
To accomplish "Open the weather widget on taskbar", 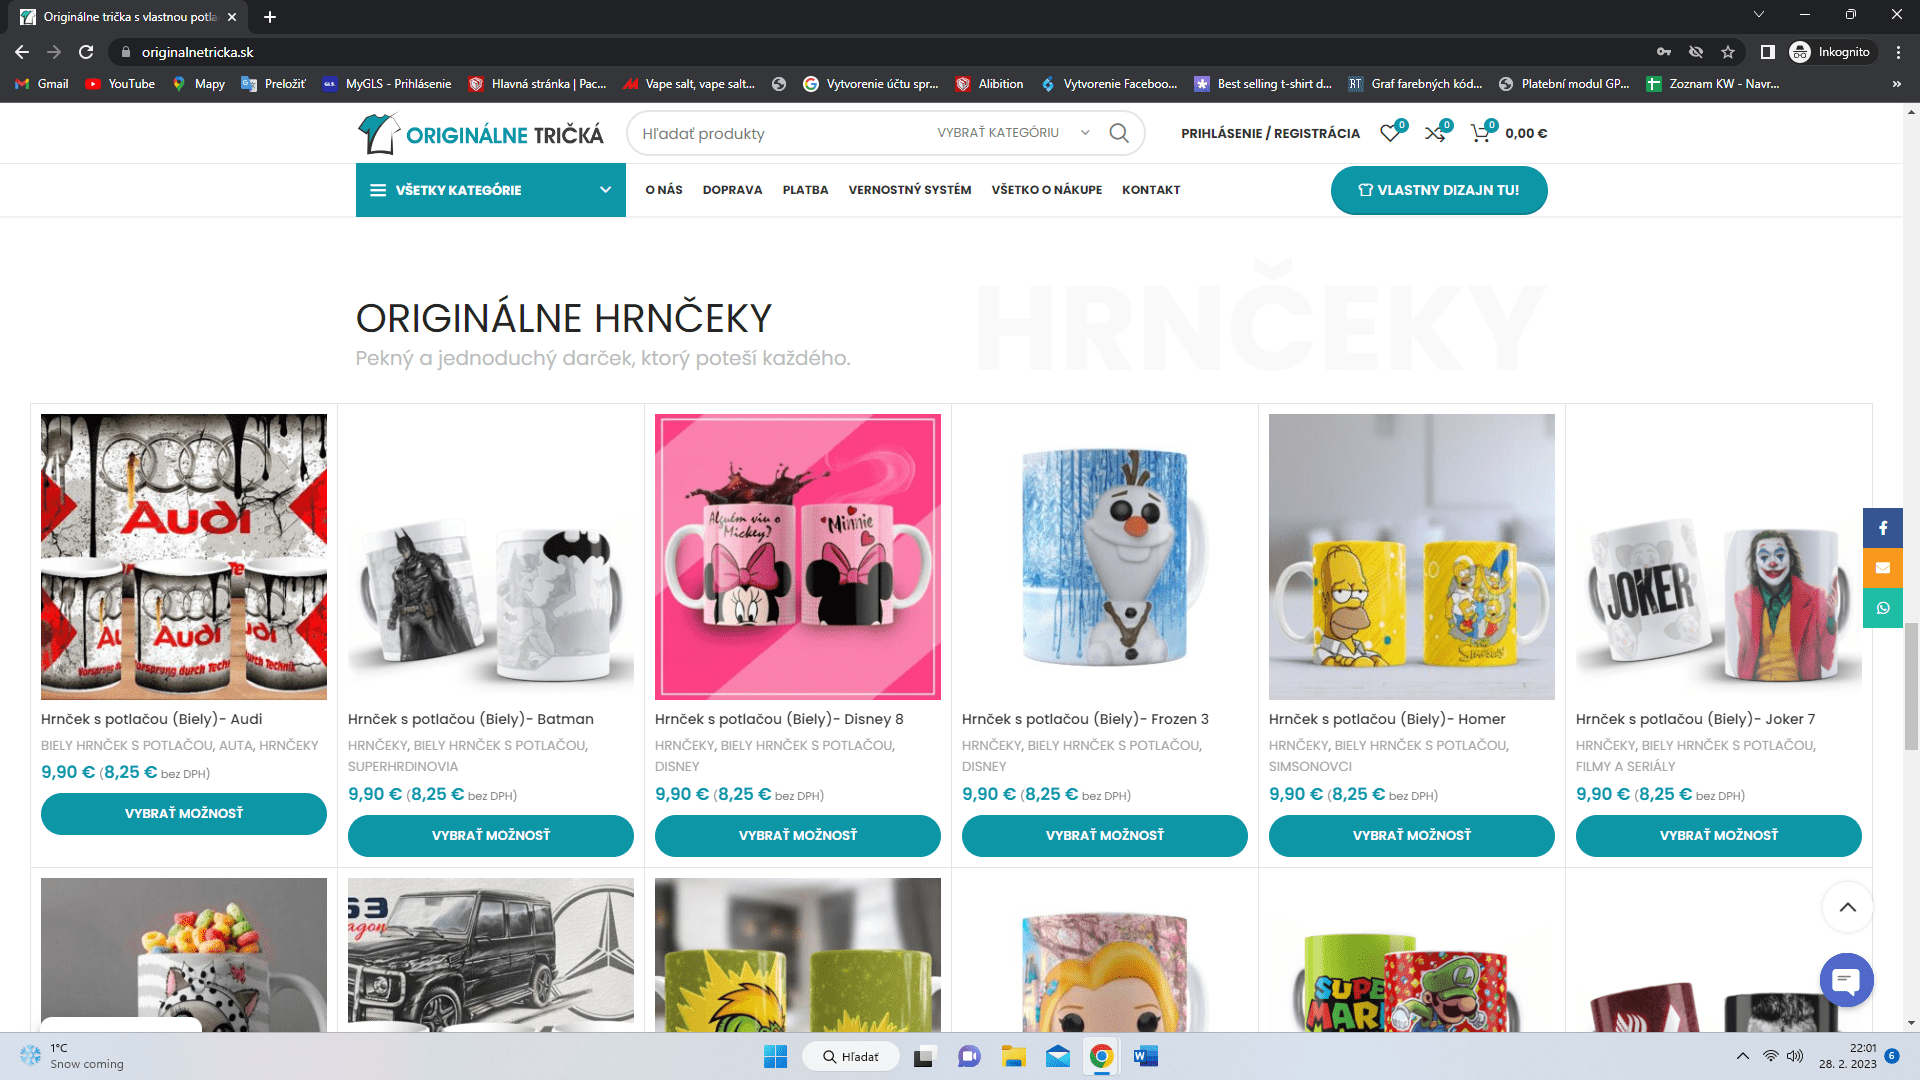I will 72,1056.
